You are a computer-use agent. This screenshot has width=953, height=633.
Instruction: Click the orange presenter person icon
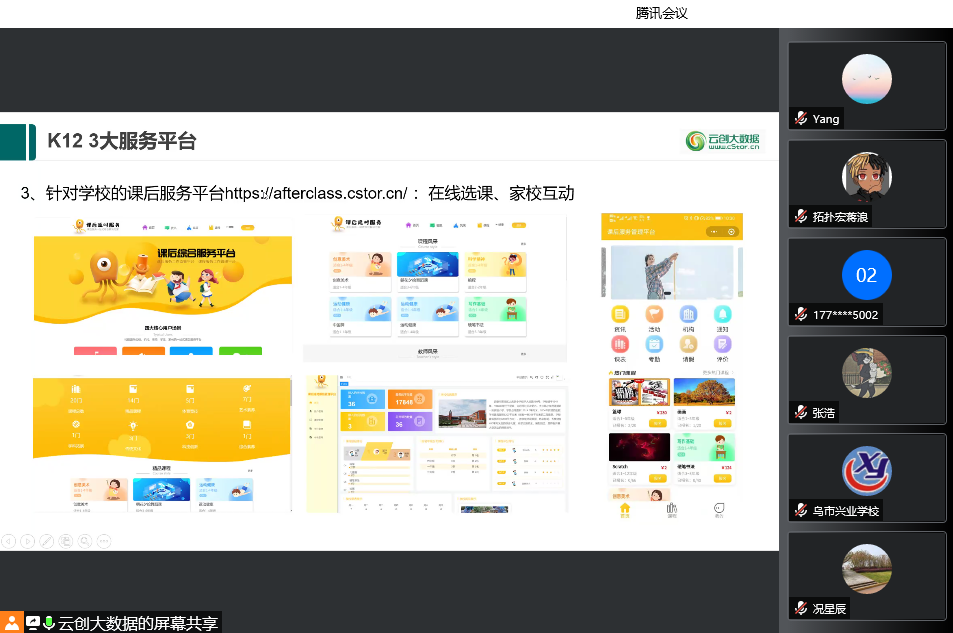[x=11, y=623]
